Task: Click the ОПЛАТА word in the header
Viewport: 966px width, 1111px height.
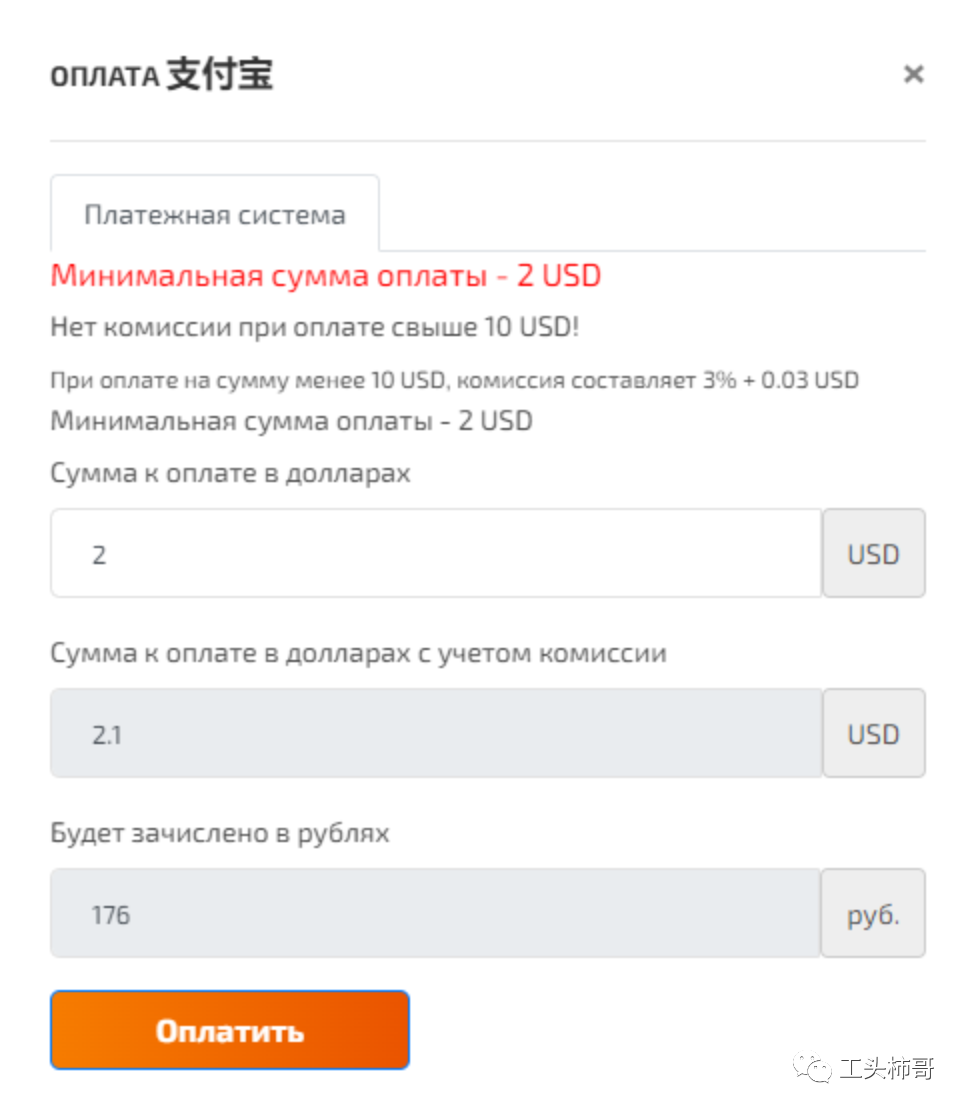Action: point(104,77)
